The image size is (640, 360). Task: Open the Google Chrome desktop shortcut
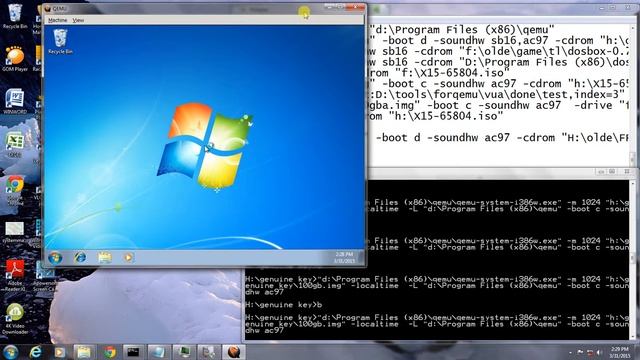click(15, 190)
